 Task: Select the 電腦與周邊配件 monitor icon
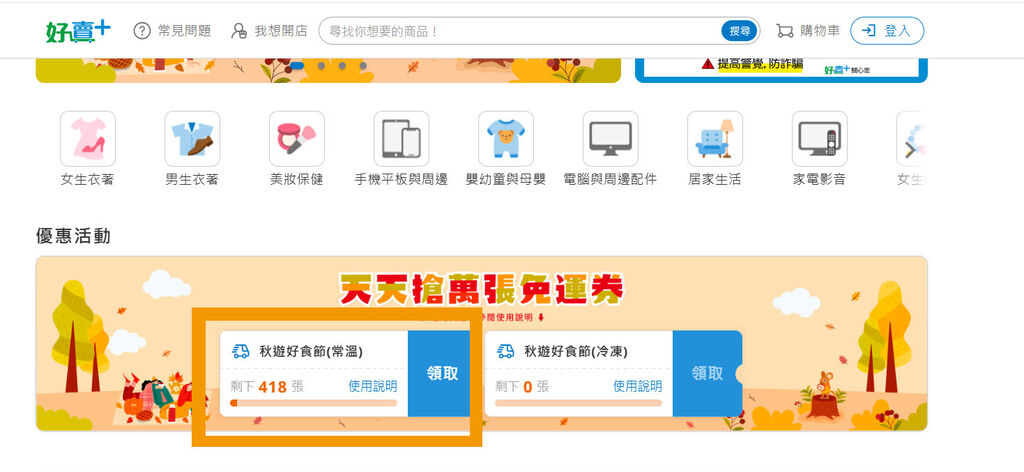(610, 138)
